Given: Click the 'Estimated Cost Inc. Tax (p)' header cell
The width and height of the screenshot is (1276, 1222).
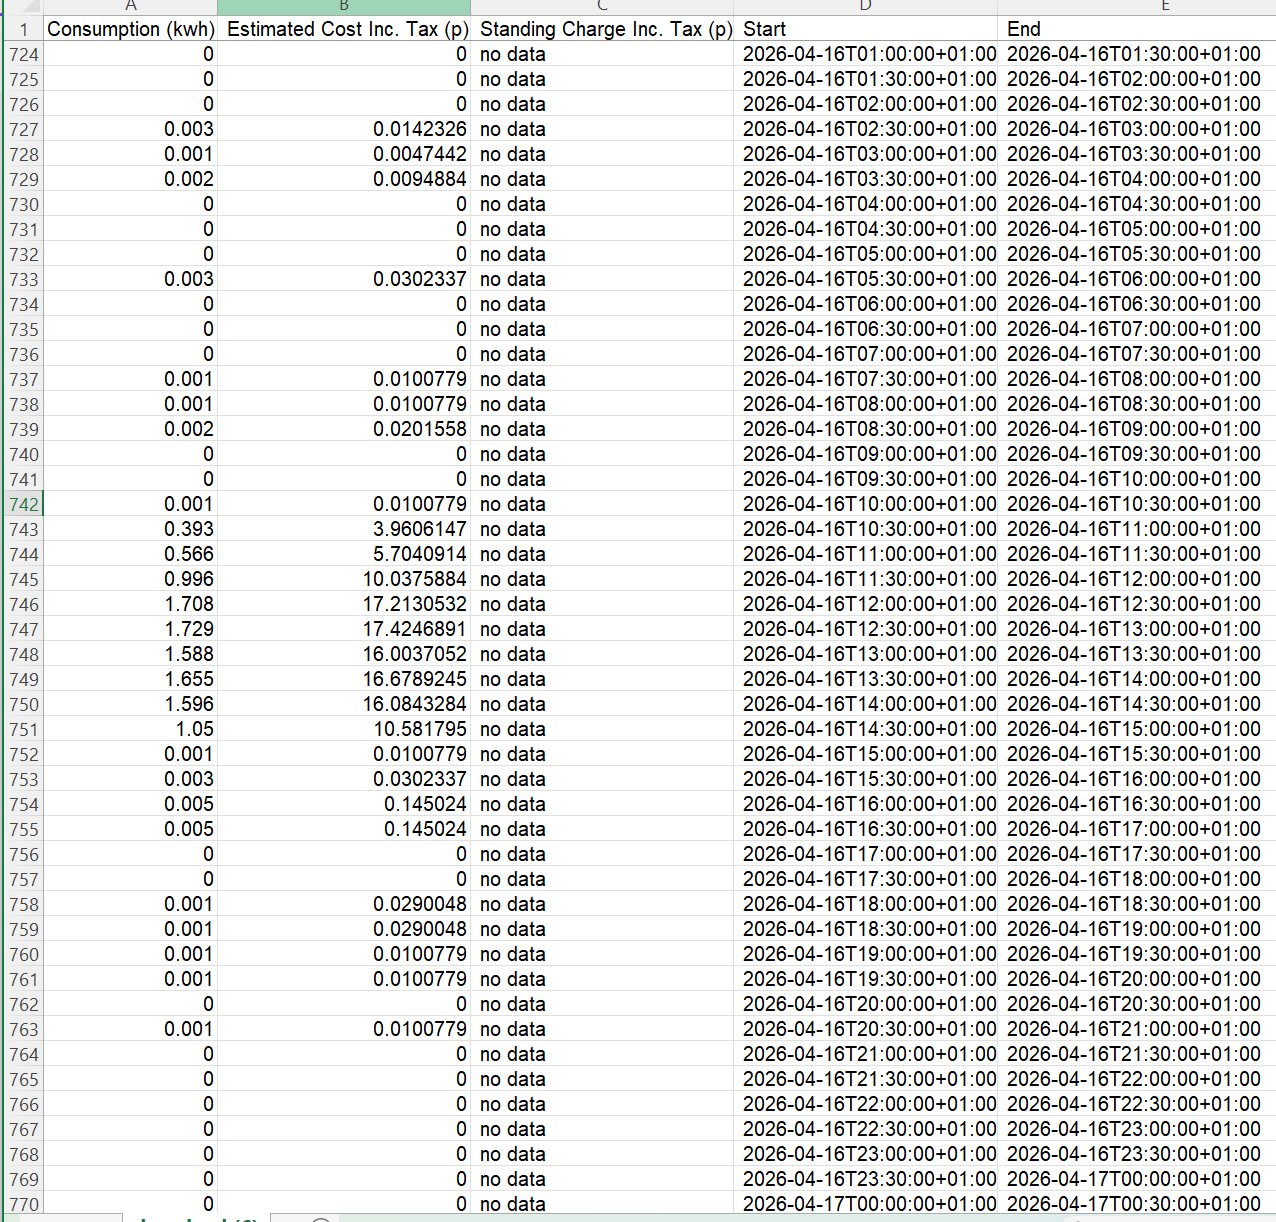Looking at the screenshot, I should pos(344,29).
